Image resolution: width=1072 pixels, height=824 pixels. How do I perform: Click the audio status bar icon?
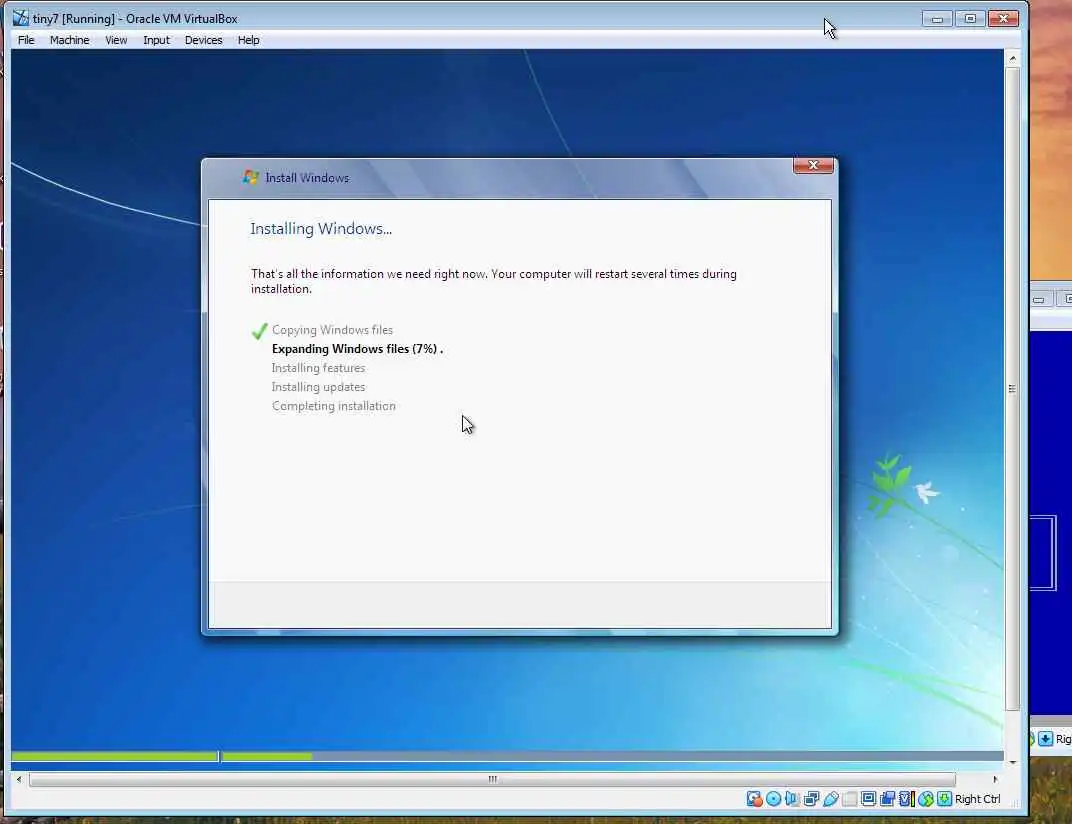(x=792, y=799)
